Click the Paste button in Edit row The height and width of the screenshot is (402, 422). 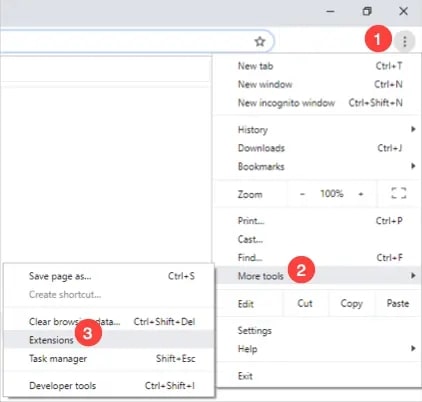pos(398,303)
